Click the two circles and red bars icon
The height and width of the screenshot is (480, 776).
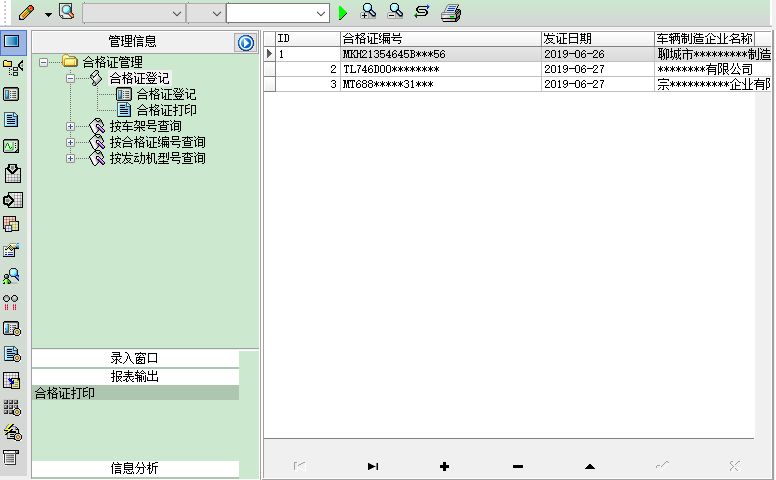[11, 302]
